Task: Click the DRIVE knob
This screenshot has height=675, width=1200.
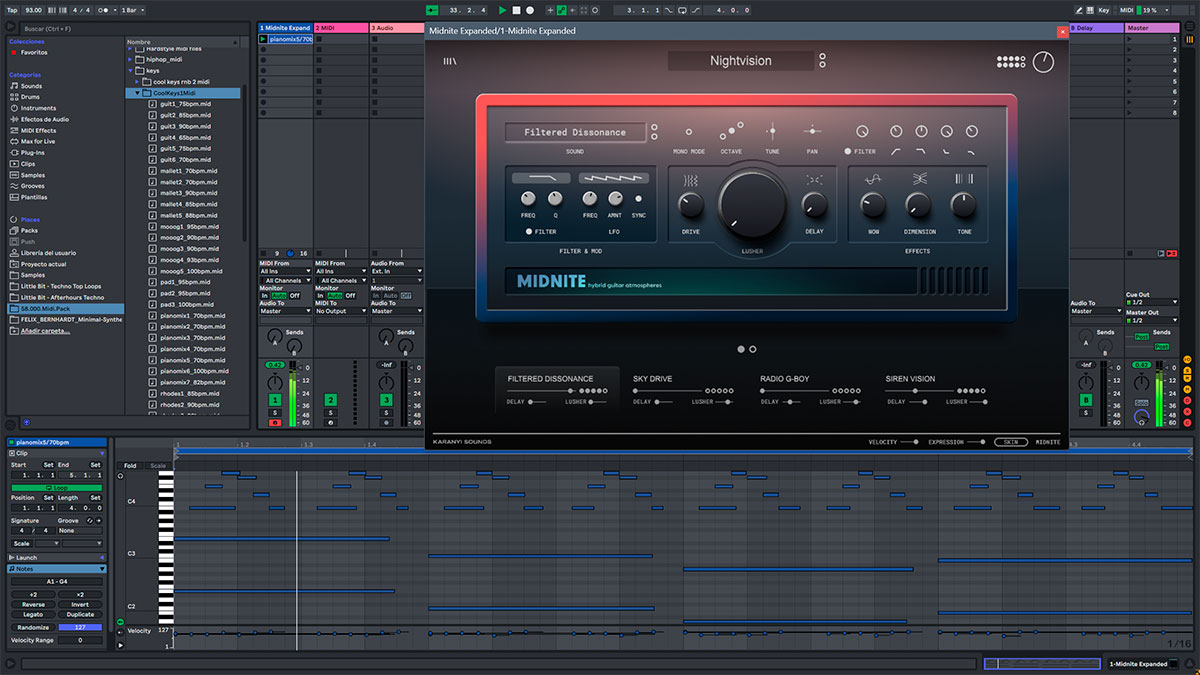Action: [x=691, y=206]
